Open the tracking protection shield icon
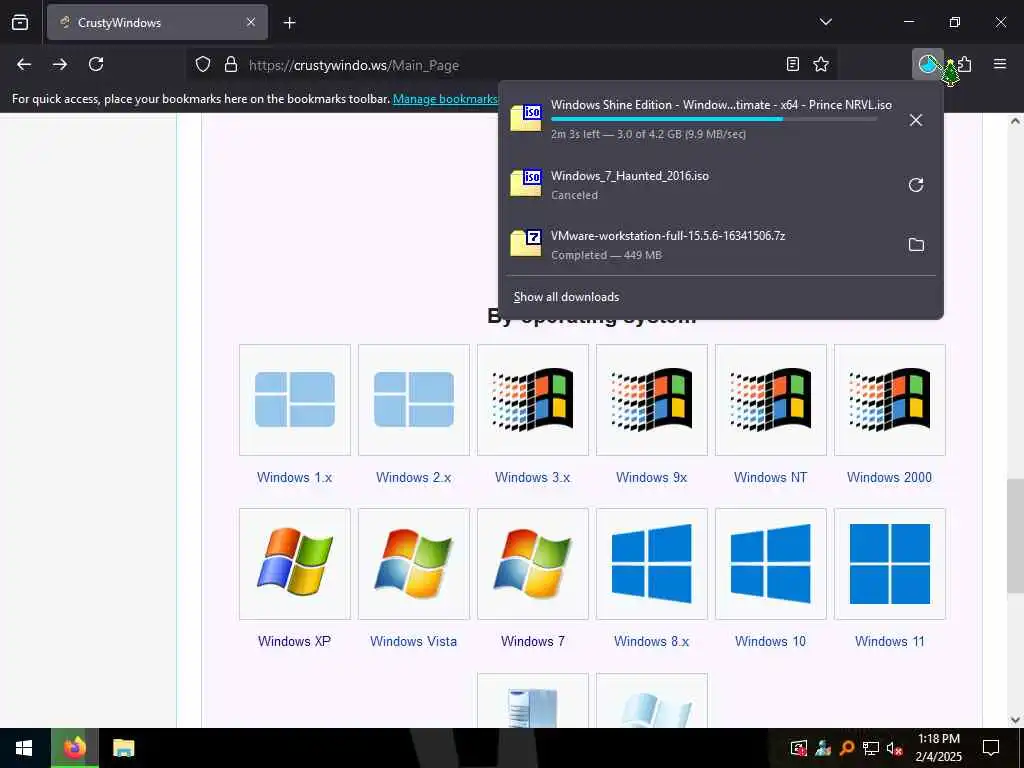This screenshot has width=1024, height=768. [203, 65]
